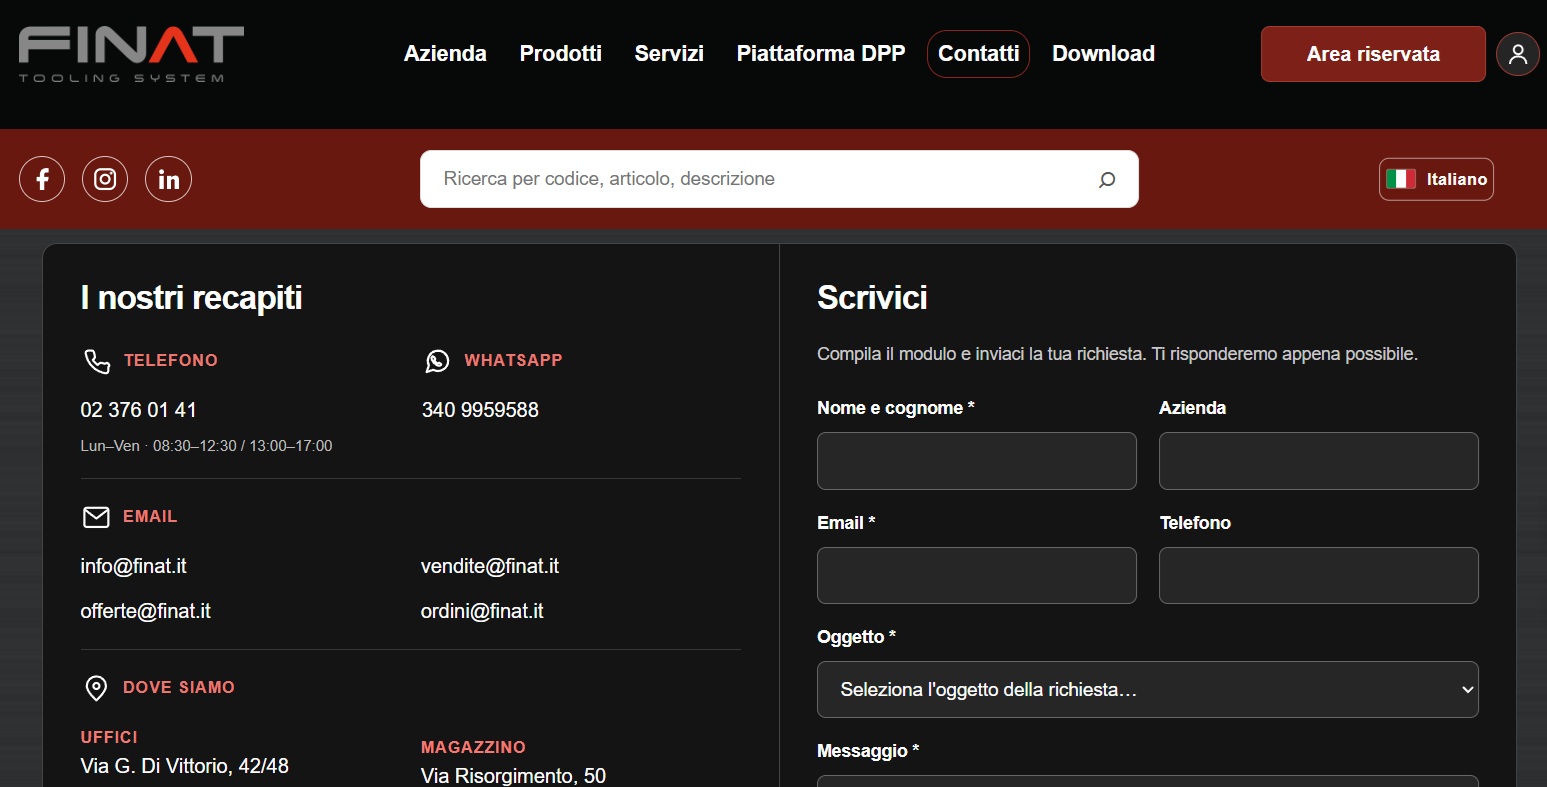The width and height of the screenshot is (1547, 787).
Task: Click the UFFICI label
Action: point(109,738)
